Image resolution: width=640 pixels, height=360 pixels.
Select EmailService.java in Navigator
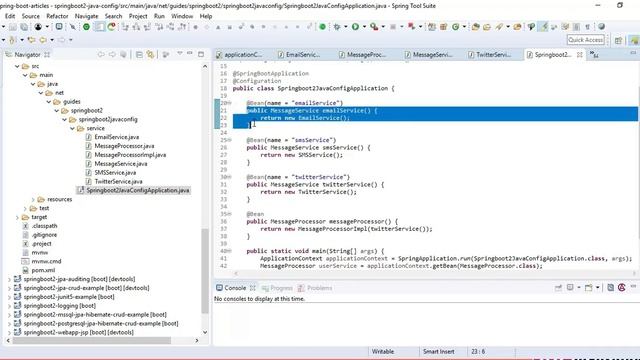tap(117, 137)
